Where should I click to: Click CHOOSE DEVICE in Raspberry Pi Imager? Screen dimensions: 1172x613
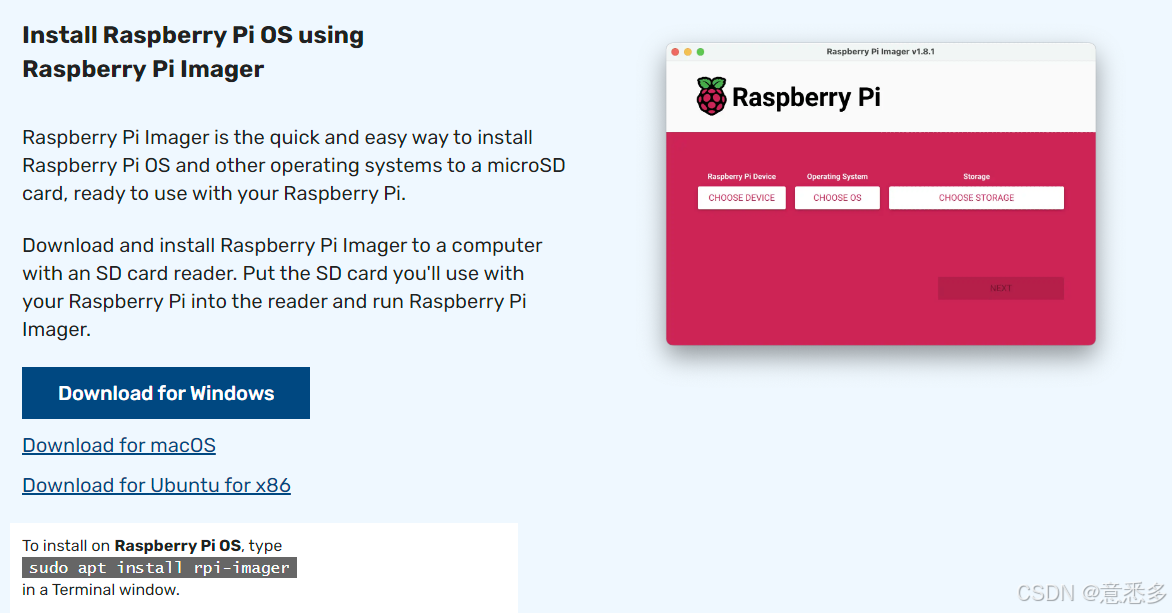point(741,198)
